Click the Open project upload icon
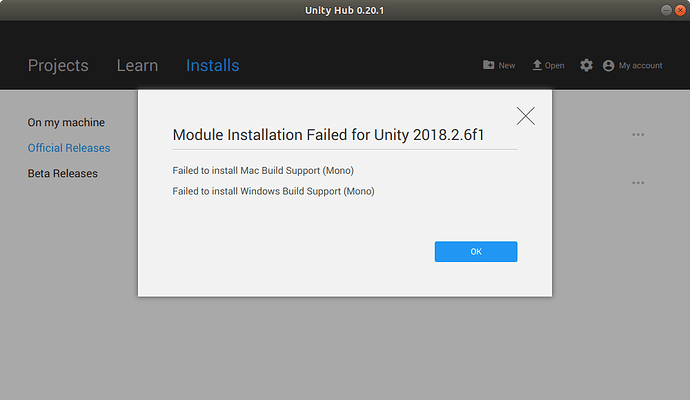This screenshot has height=400, width=690. (537, 65)
